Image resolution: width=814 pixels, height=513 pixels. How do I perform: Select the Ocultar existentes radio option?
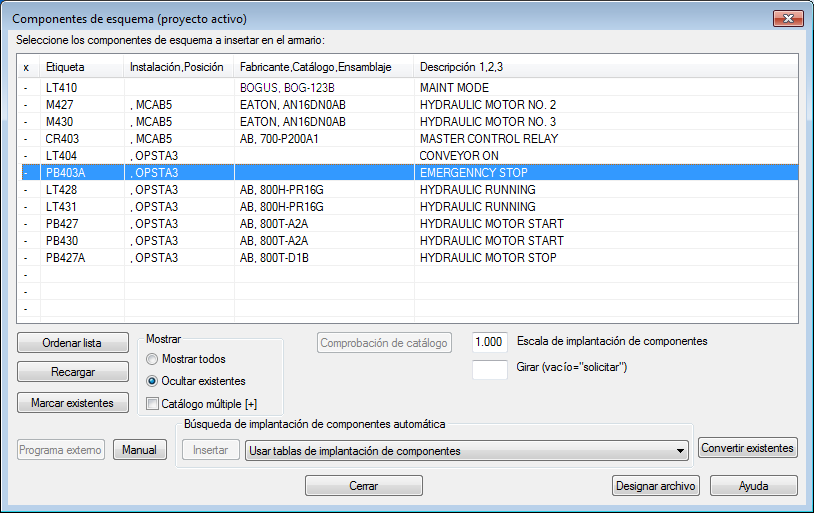pos(152,381)
